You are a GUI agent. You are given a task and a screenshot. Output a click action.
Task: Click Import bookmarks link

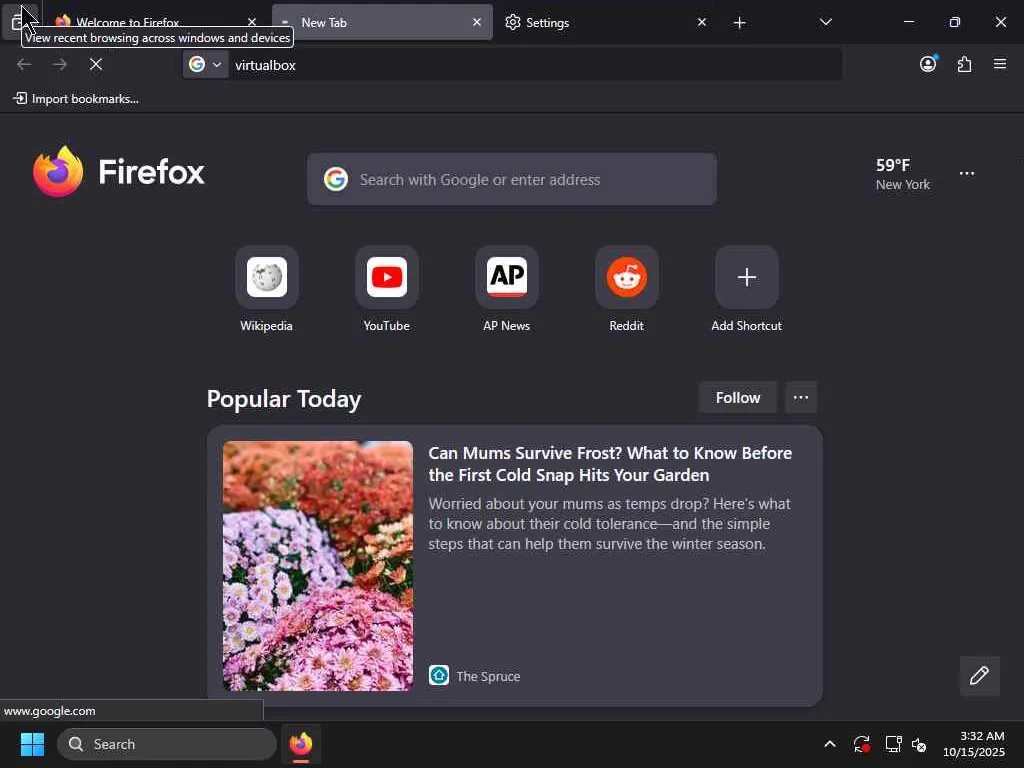76,99
